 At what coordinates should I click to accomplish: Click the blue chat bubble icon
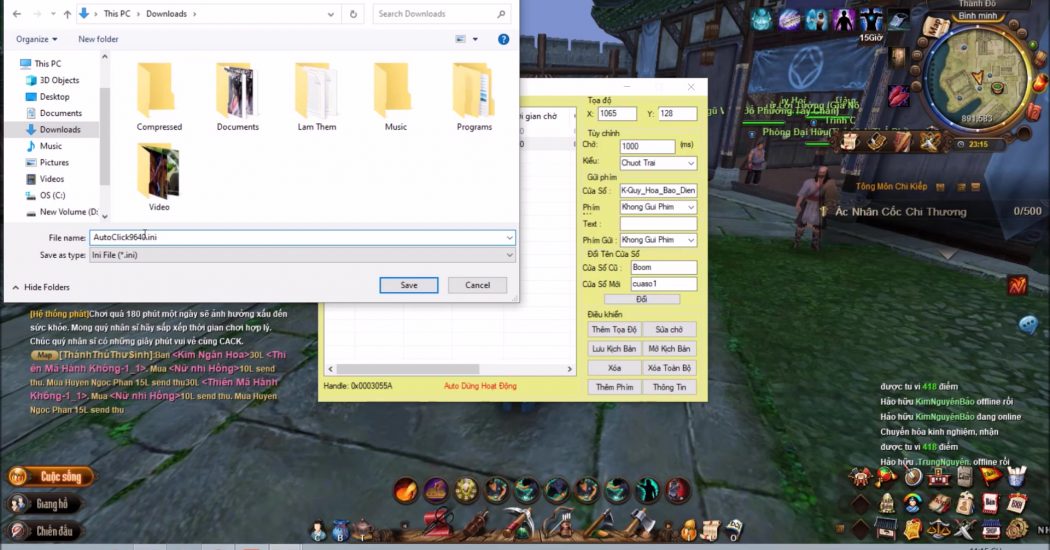tap(1028, 325)
